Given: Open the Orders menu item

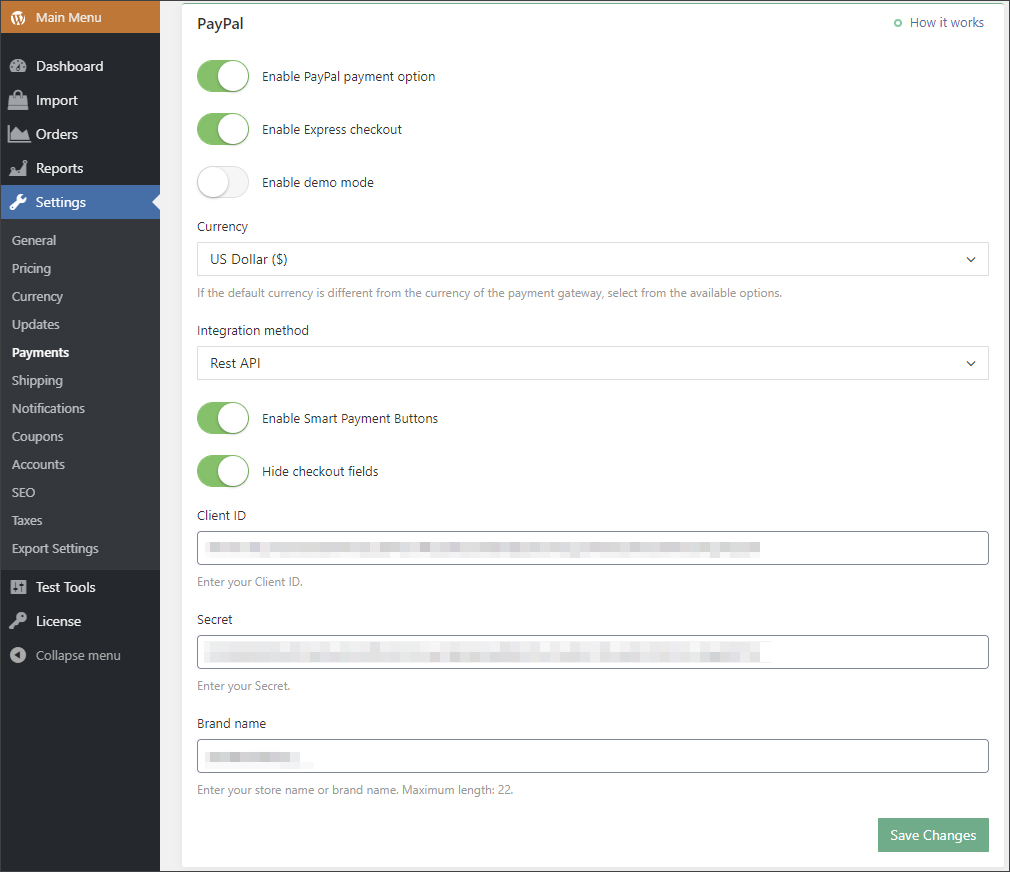Looking at the screenshot, I should click(x=80, y=134).
